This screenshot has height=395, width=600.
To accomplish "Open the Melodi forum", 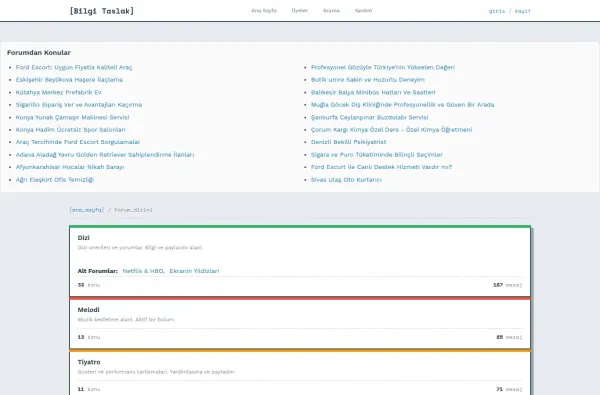I will [88, 310].
